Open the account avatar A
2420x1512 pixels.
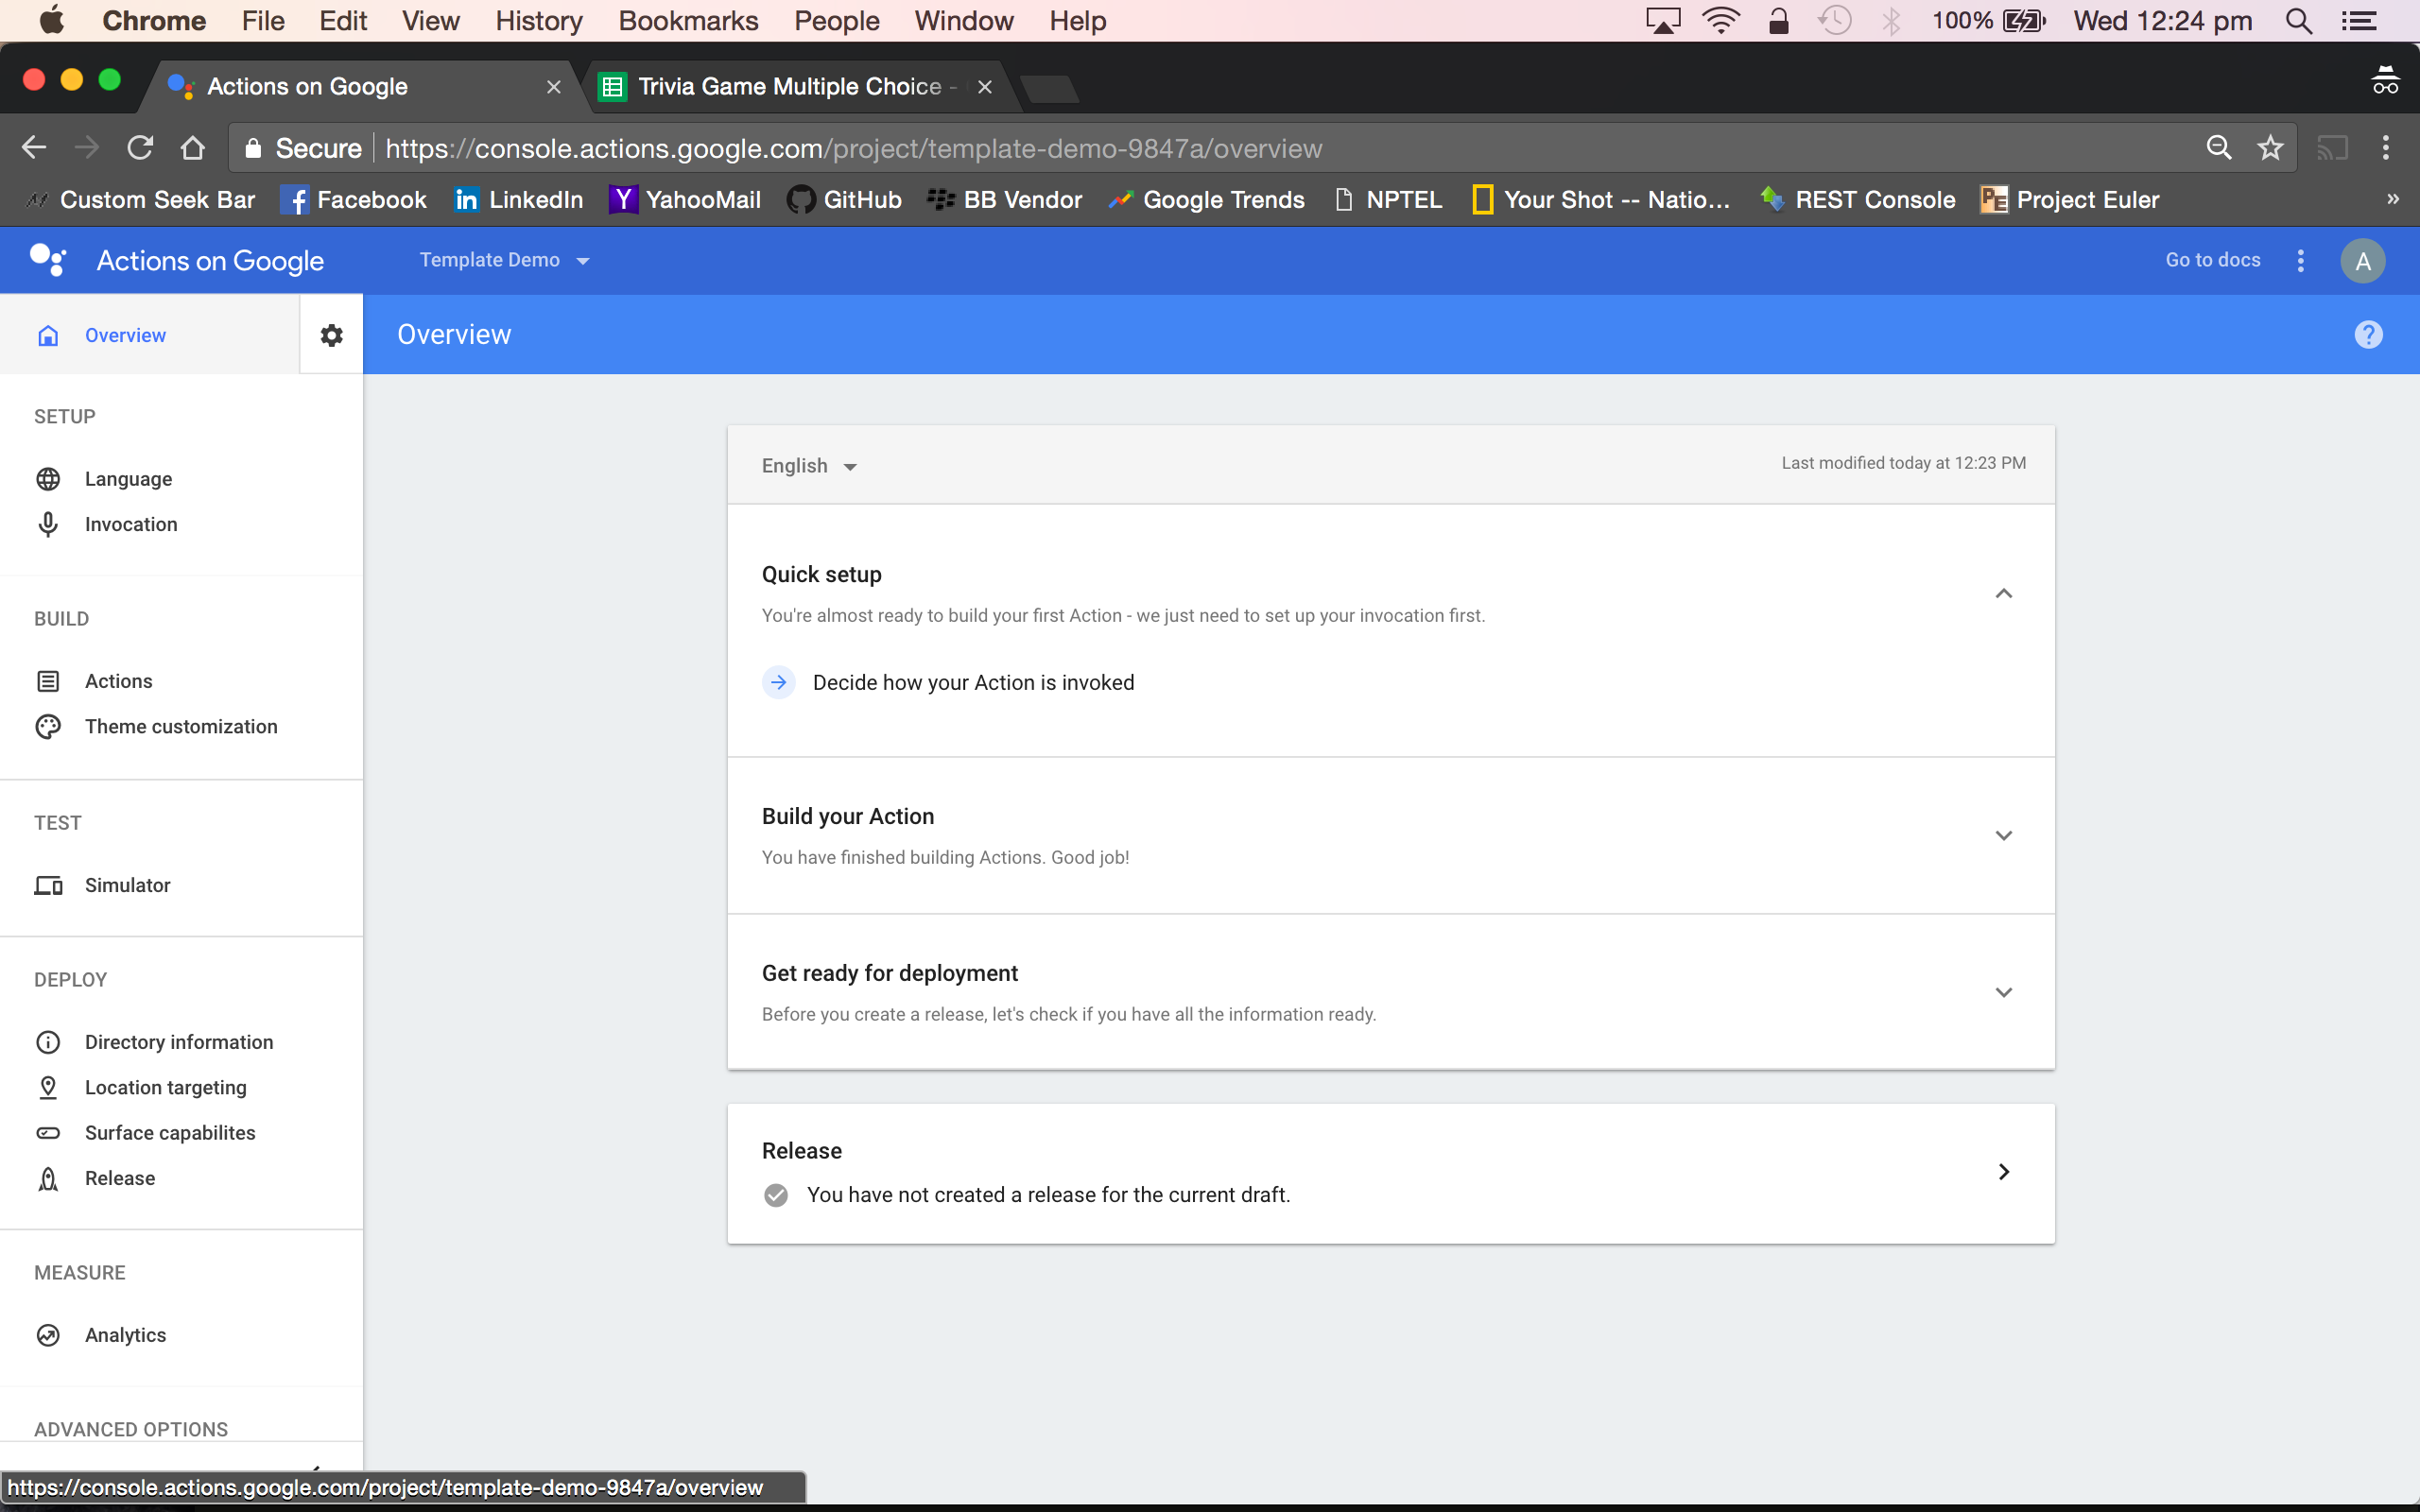[x=2362, y=261]
